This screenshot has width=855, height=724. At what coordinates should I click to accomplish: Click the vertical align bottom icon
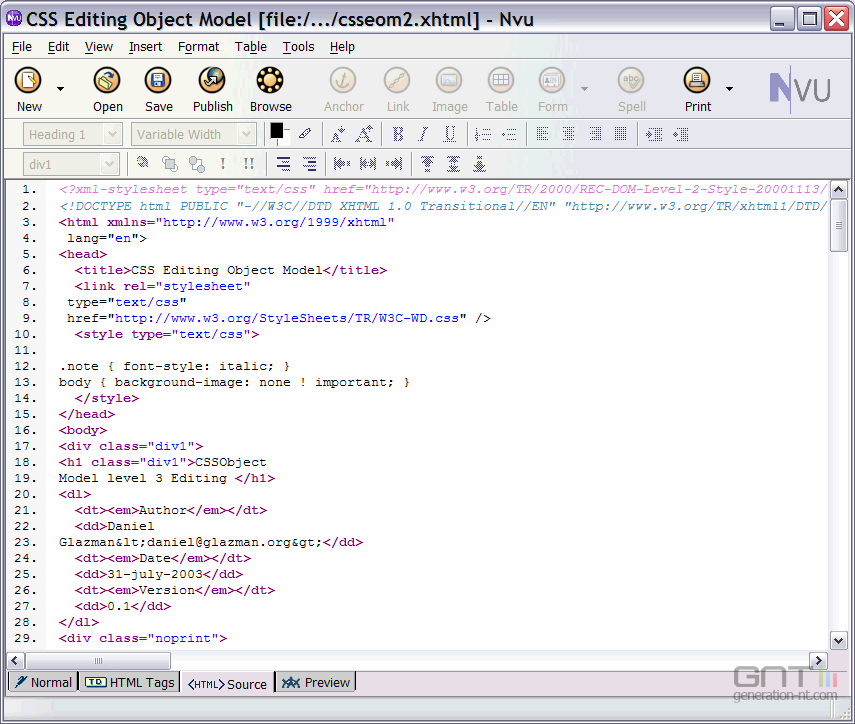pyautogui.click(x=479, y=164)
